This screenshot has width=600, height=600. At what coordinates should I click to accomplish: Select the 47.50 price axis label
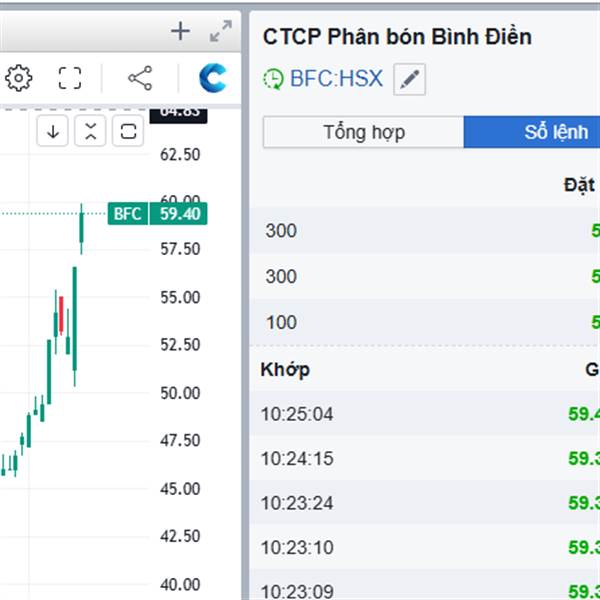coord(180,440)
